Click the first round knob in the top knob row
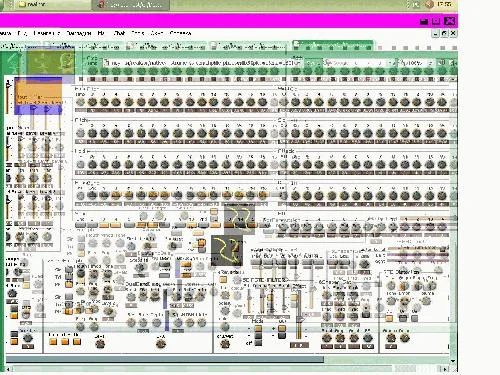Image resolution: width=500 pixels, height=375 pixels. (80, 102)
